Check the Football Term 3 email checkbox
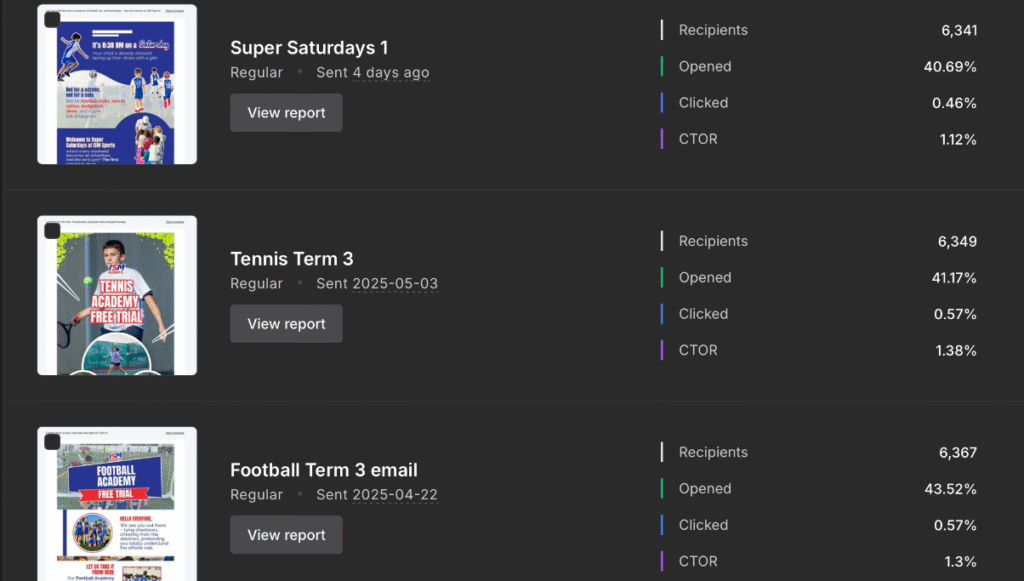The height and width of the screenshot is (581, 1024). coord(52,443)
